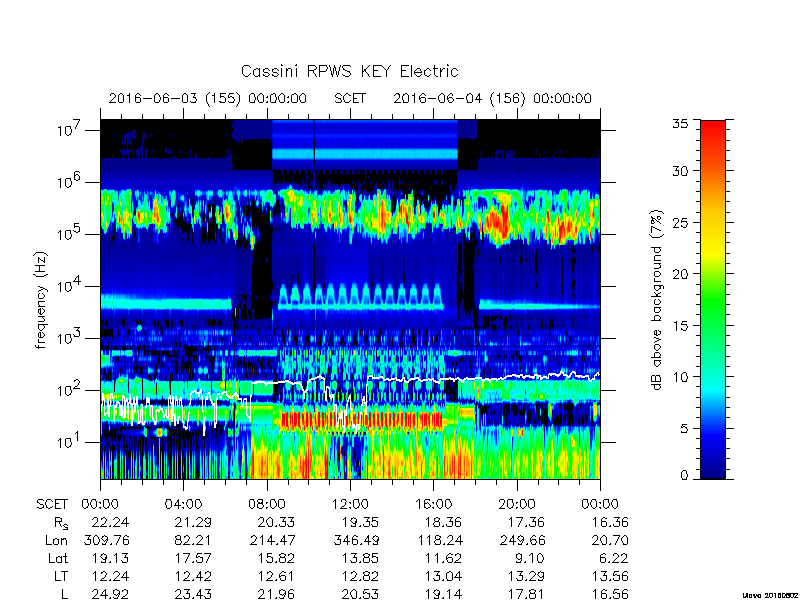Click the L value 24.92
This screenshot has height=600, width=800.
click(110, 594)
